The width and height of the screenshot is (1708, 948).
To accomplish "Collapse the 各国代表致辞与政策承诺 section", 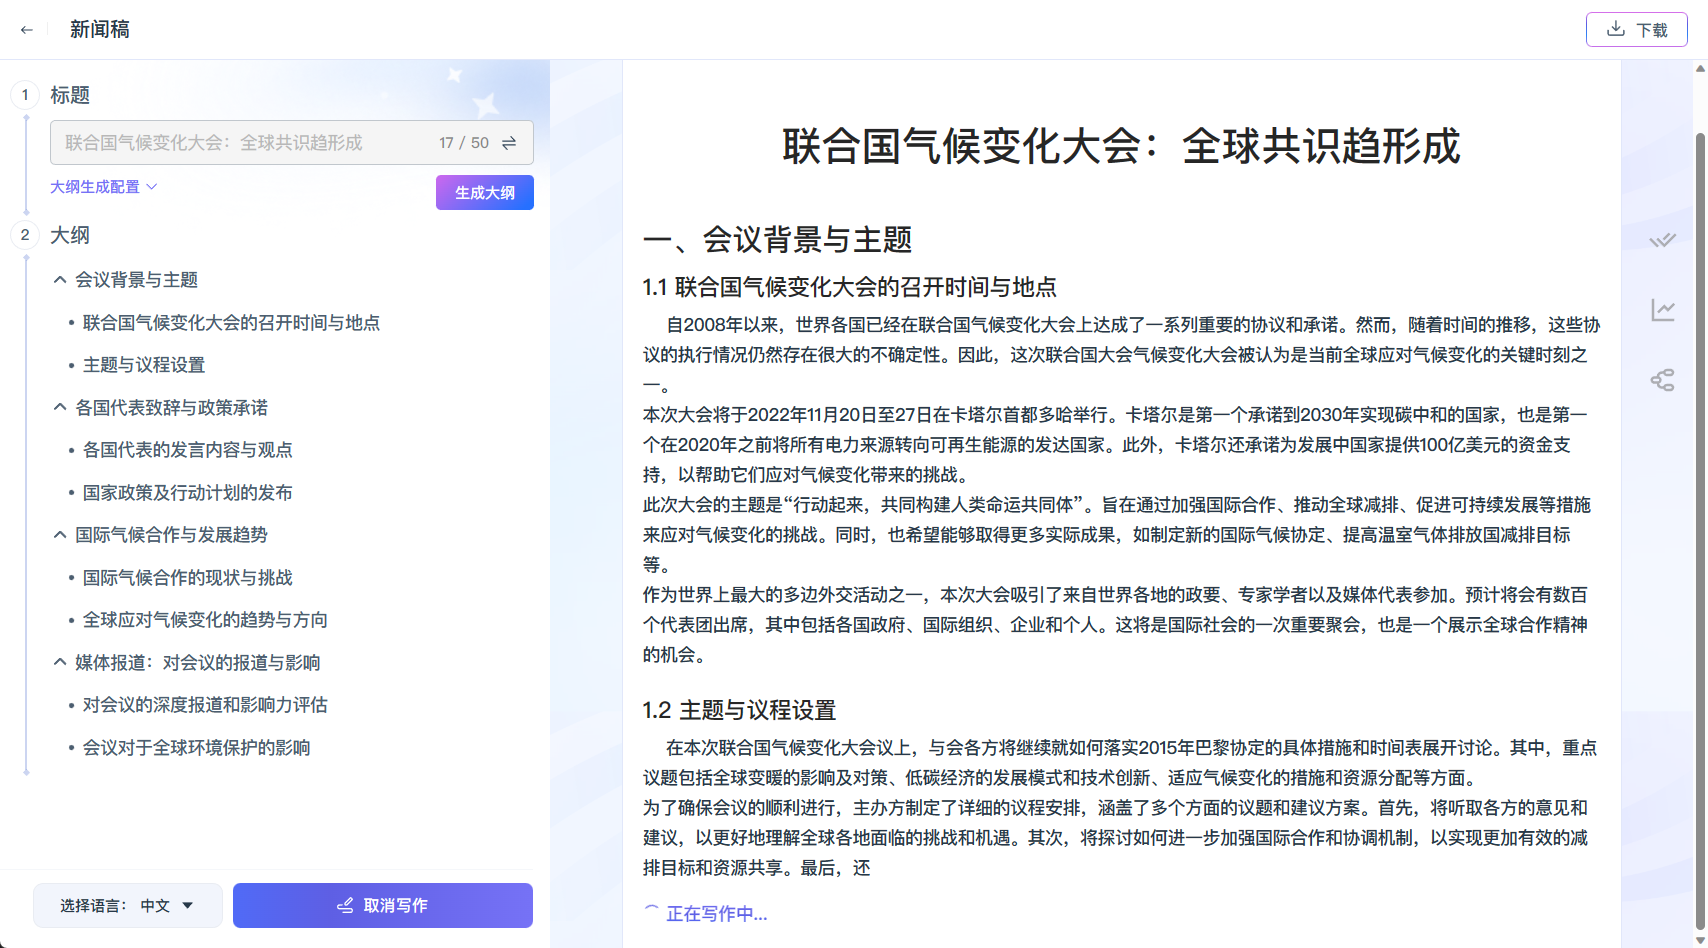I will (60, 407).
